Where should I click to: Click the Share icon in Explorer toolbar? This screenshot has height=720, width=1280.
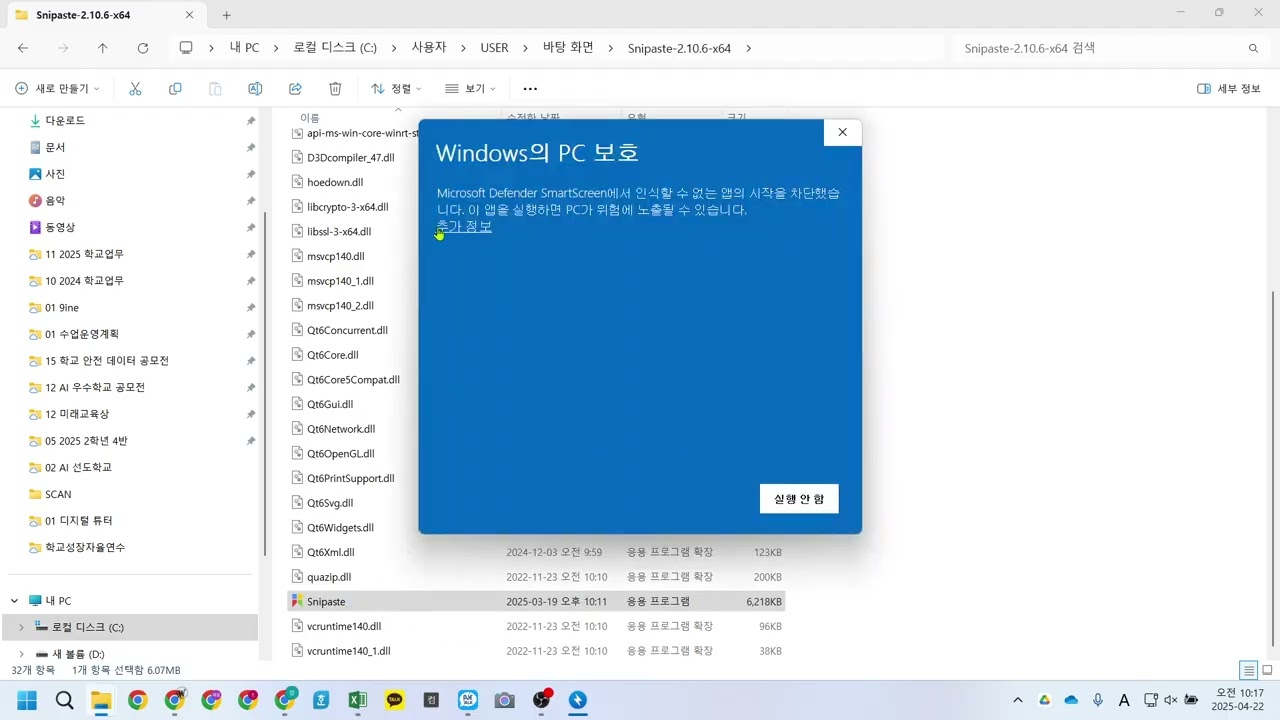[295, 89]
